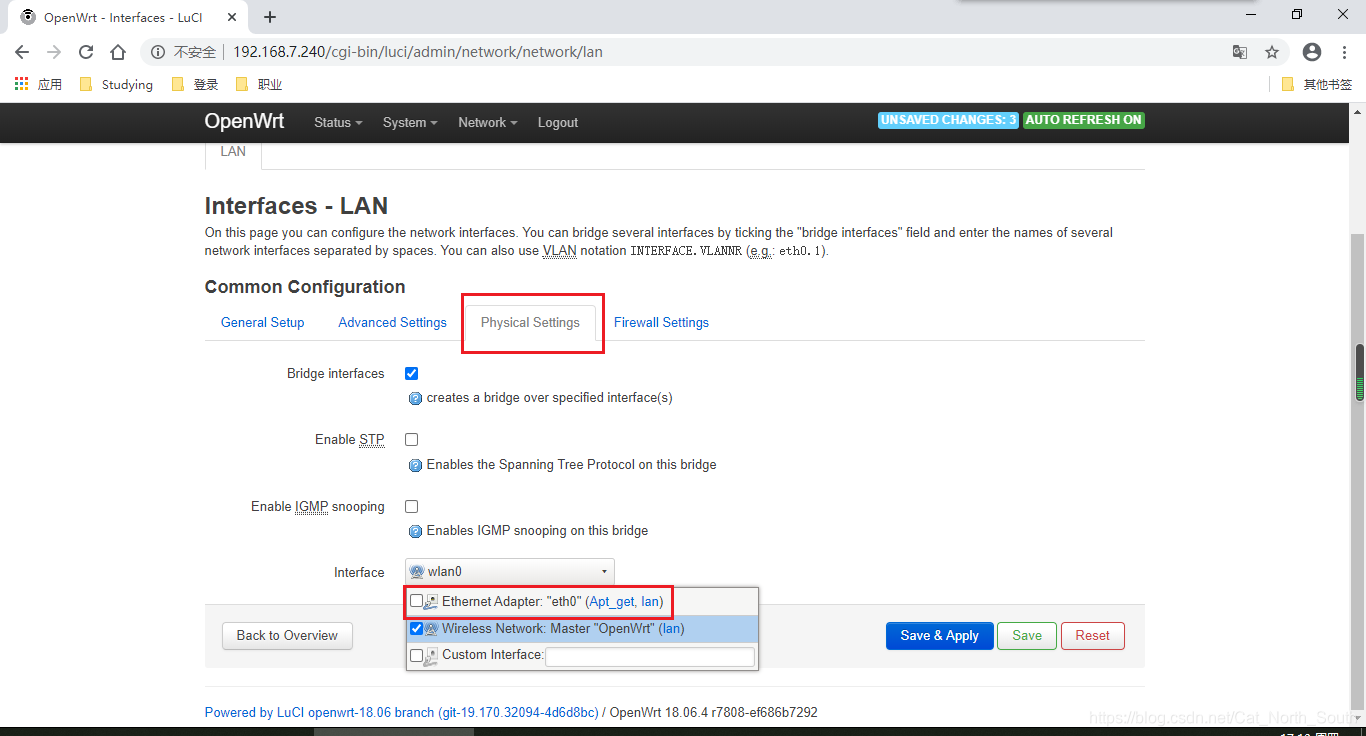Bookmark this page with star icon

(x=1272, y=52)
